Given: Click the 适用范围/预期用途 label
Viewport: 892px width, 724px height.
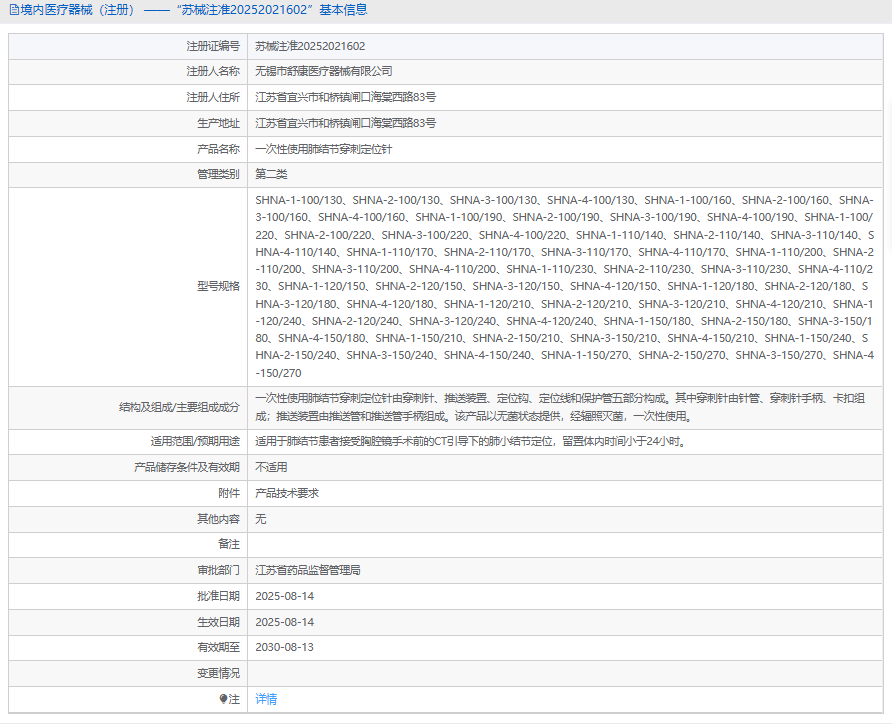Looking at the screenshot, I should 195,441.
